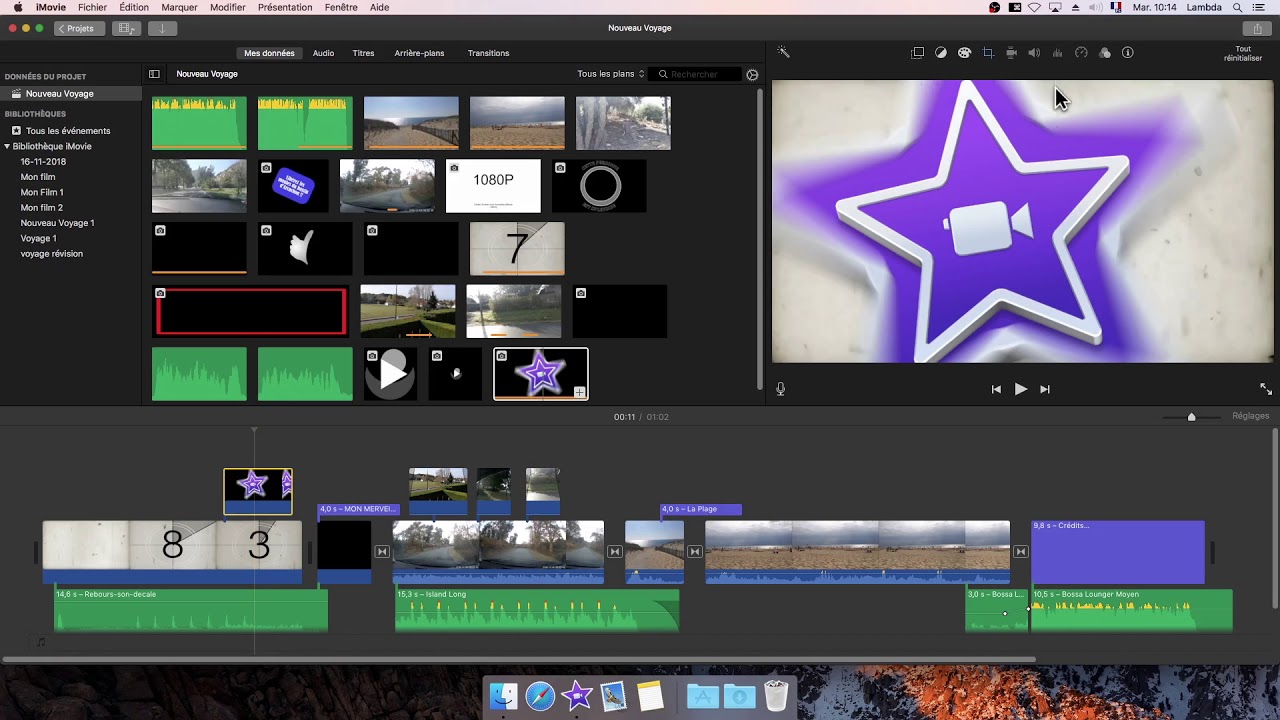Open the Présentation menu

(285, 7)
